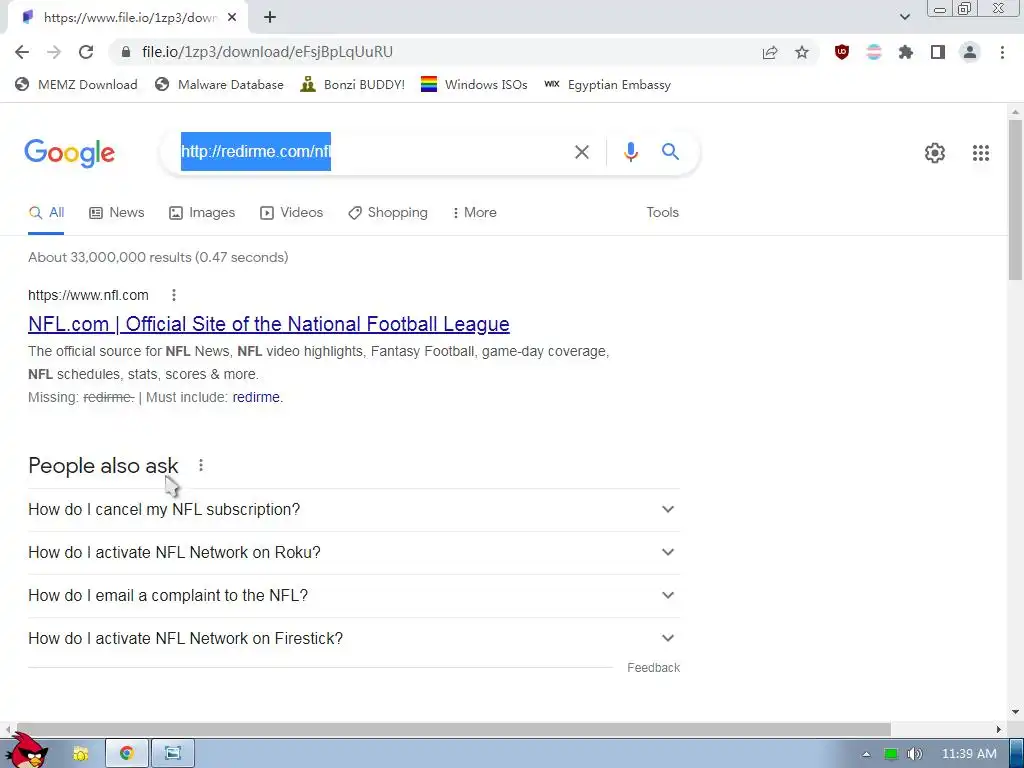Switch to the Videos tab

pos(291,213)
